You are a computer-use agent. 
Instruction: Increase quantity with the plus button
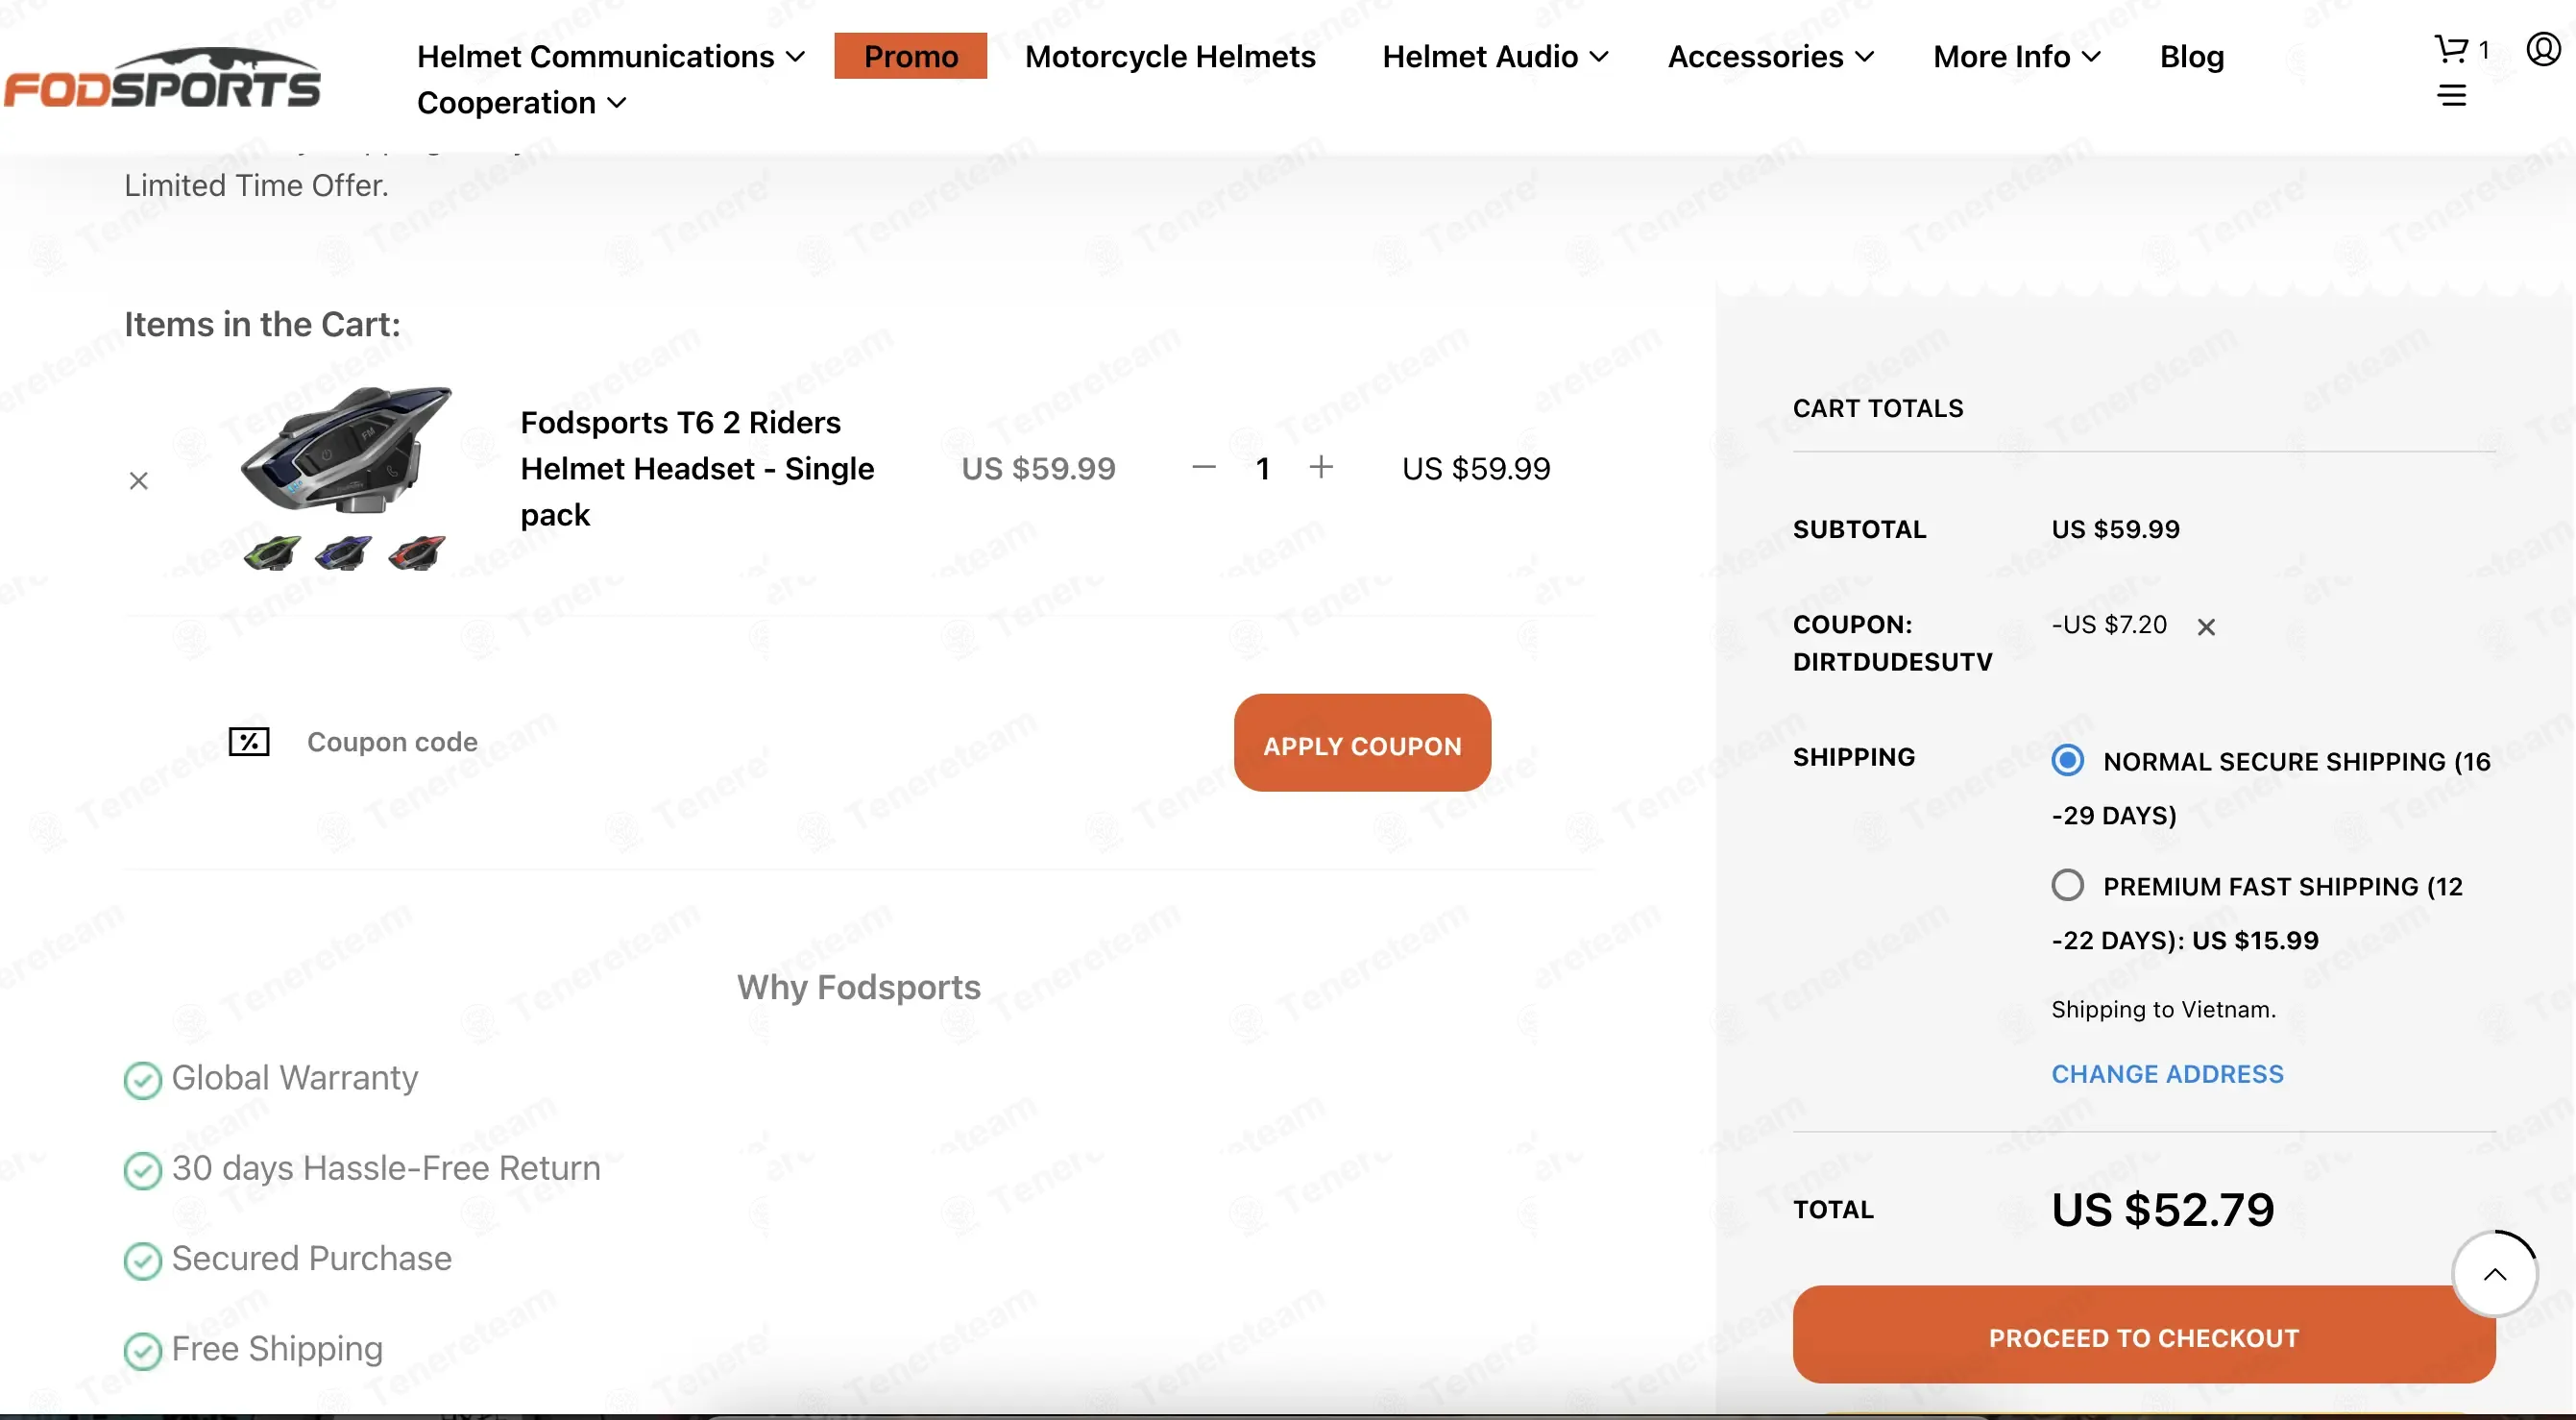[1321, 467]
